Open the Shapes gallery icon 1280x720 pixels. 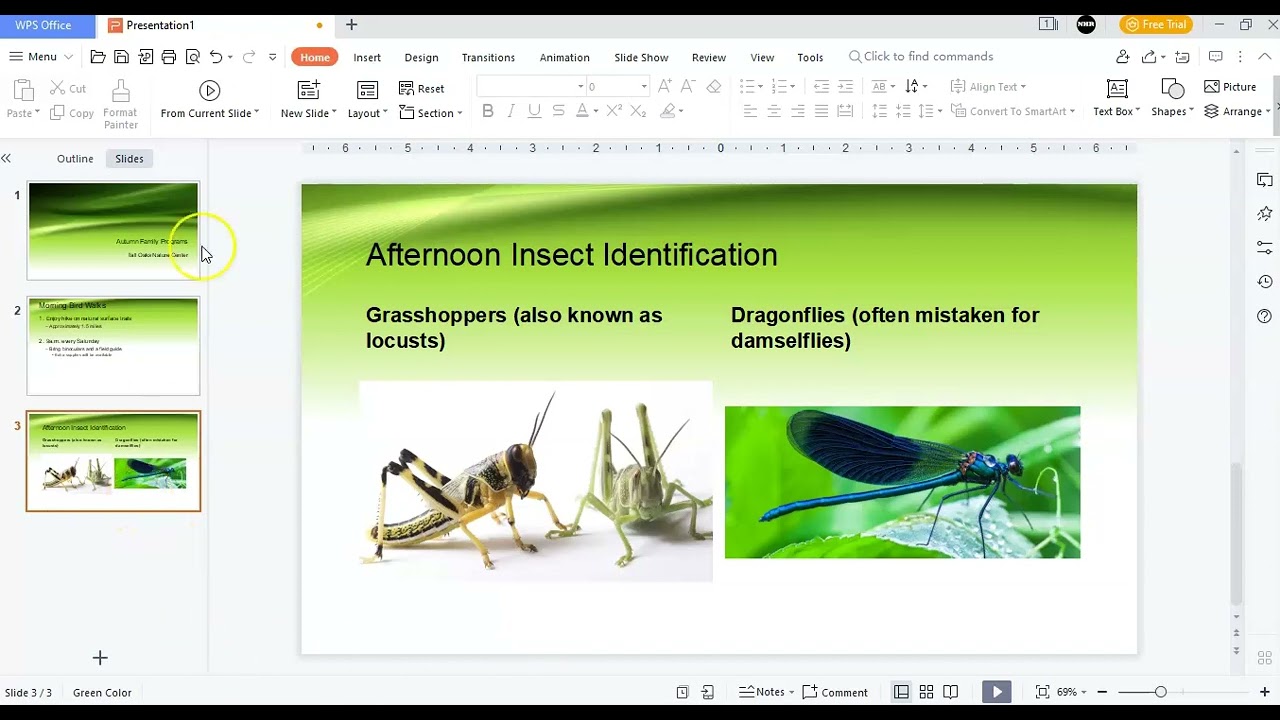pos(1172,89)
